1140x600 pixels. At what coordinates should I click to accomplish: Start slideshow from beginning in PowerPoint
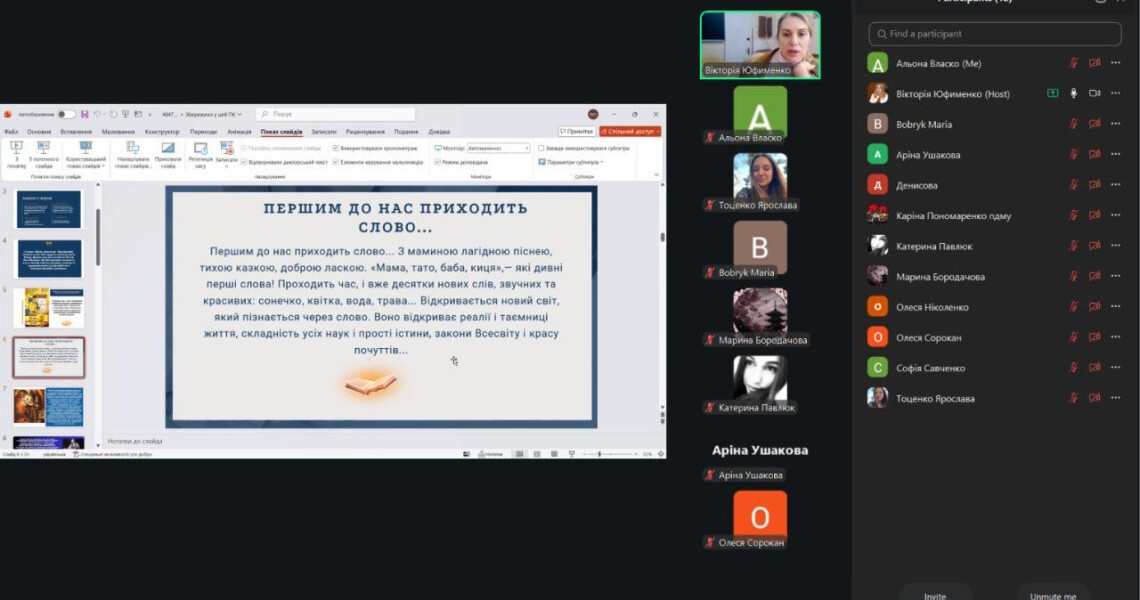(16, 155)
